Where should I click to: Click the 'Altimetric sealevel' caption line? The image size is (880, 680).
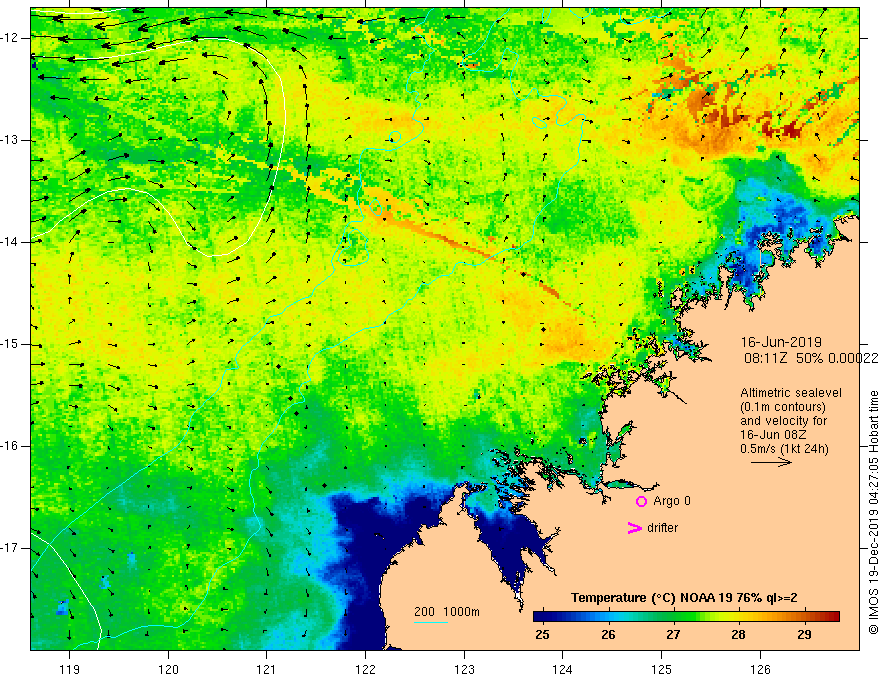[x=790, y=393]
